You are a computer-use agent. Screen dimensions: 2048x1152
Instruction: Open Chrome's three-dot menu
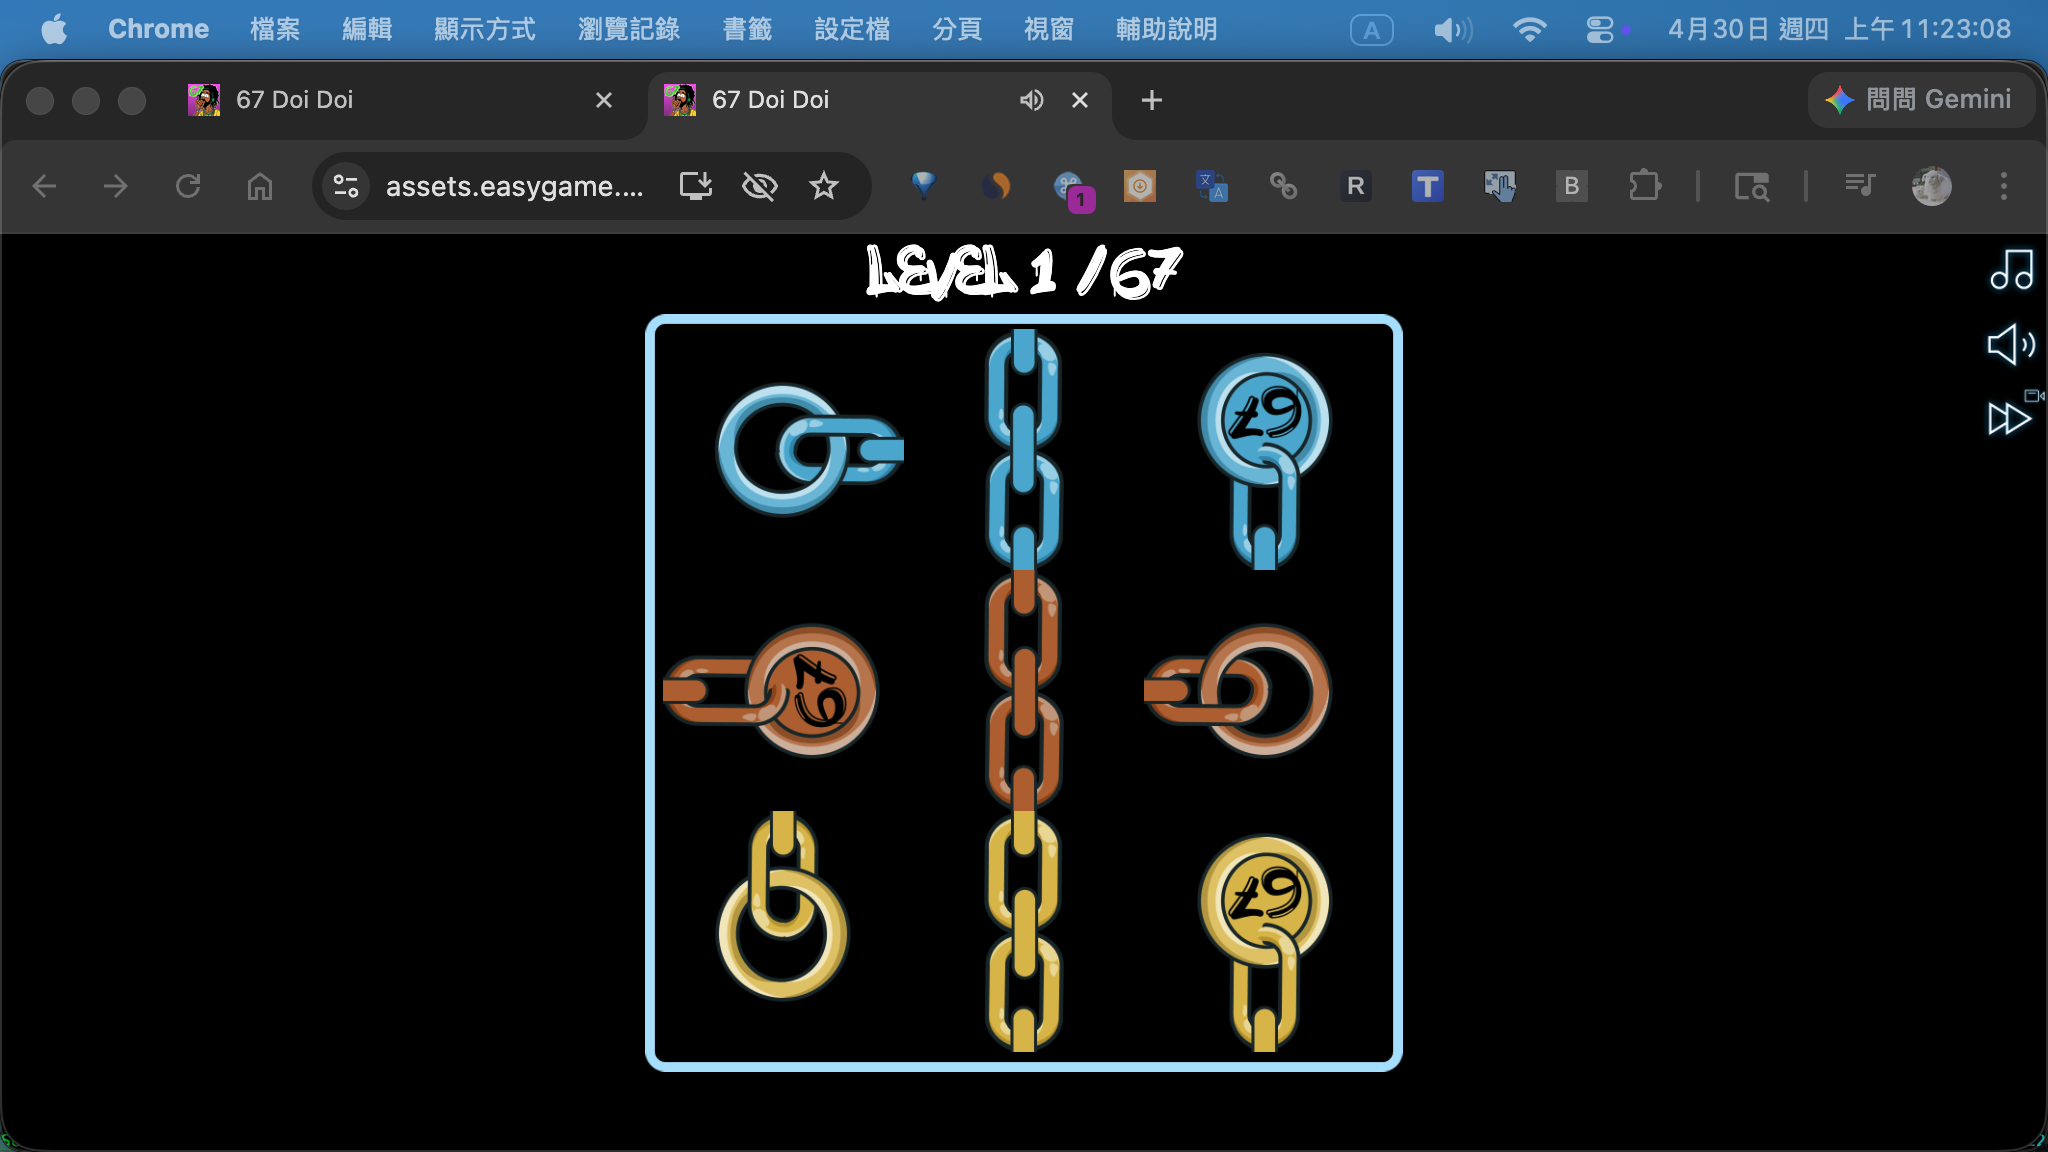pyautogui.click(x=2003, y=186)
